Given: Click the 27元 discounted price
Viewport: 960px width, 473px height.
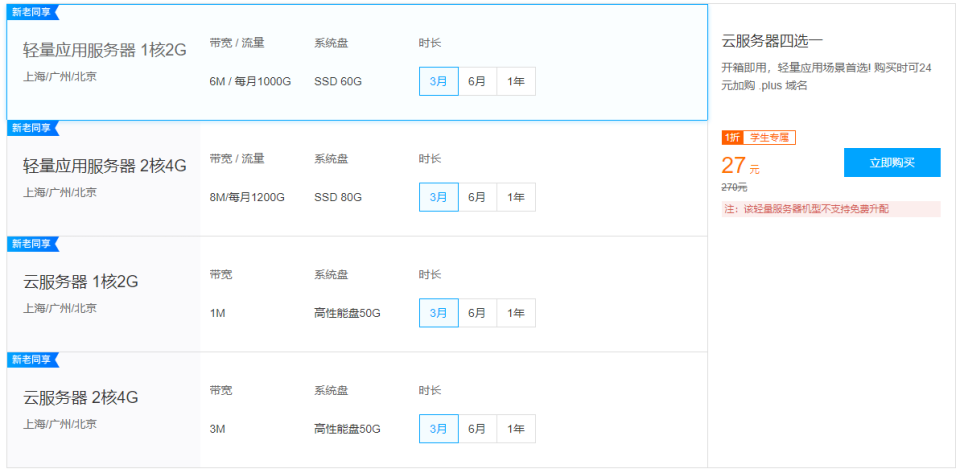Looking at the screenshot, I should [x=741, y=166].
